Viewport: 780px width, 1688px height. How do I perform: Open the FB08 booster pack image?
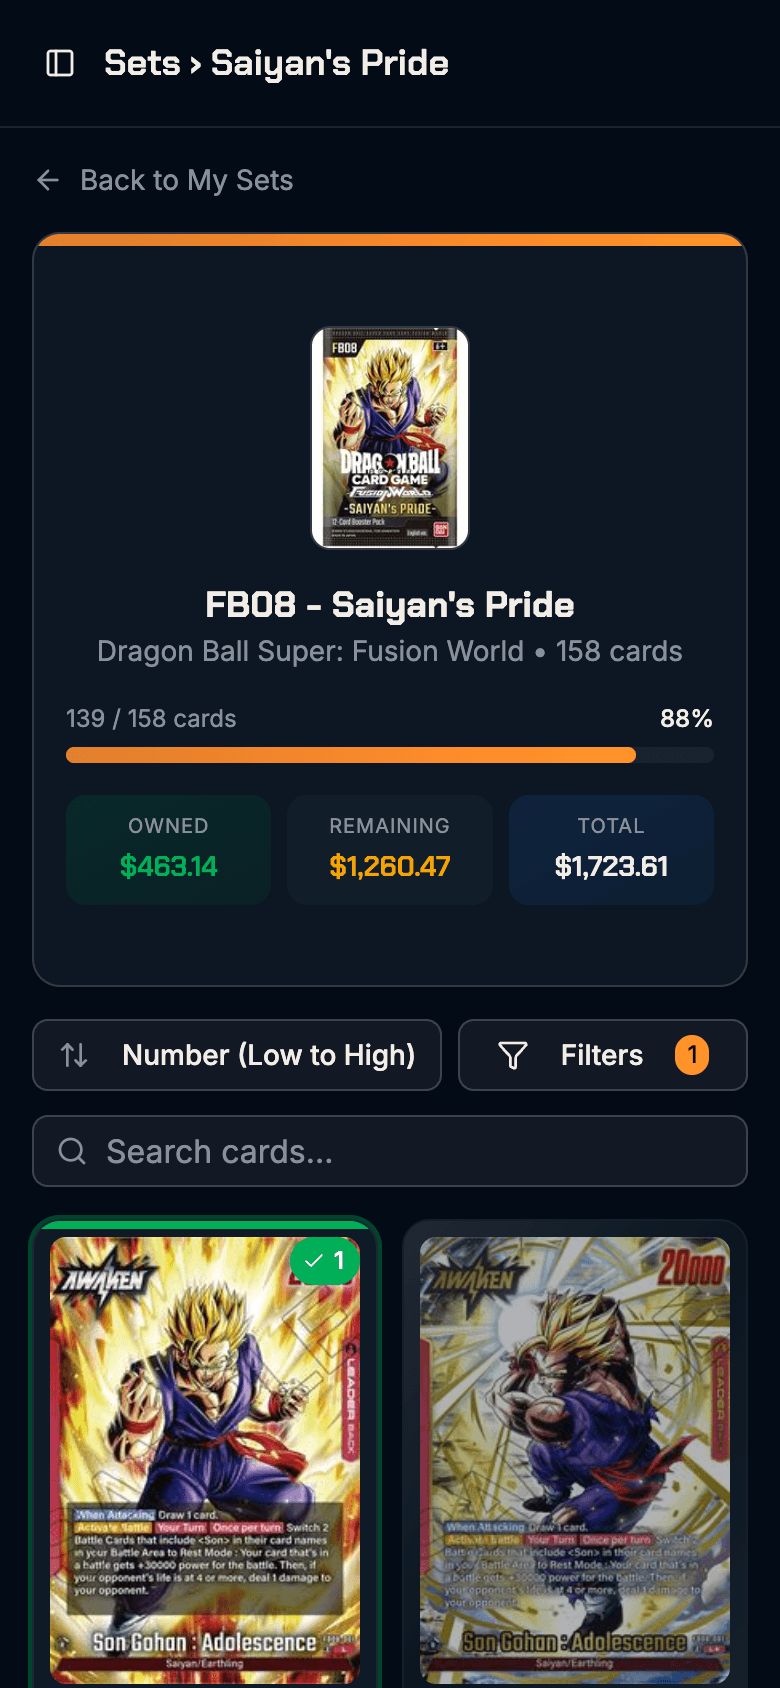tap(390, 438)
